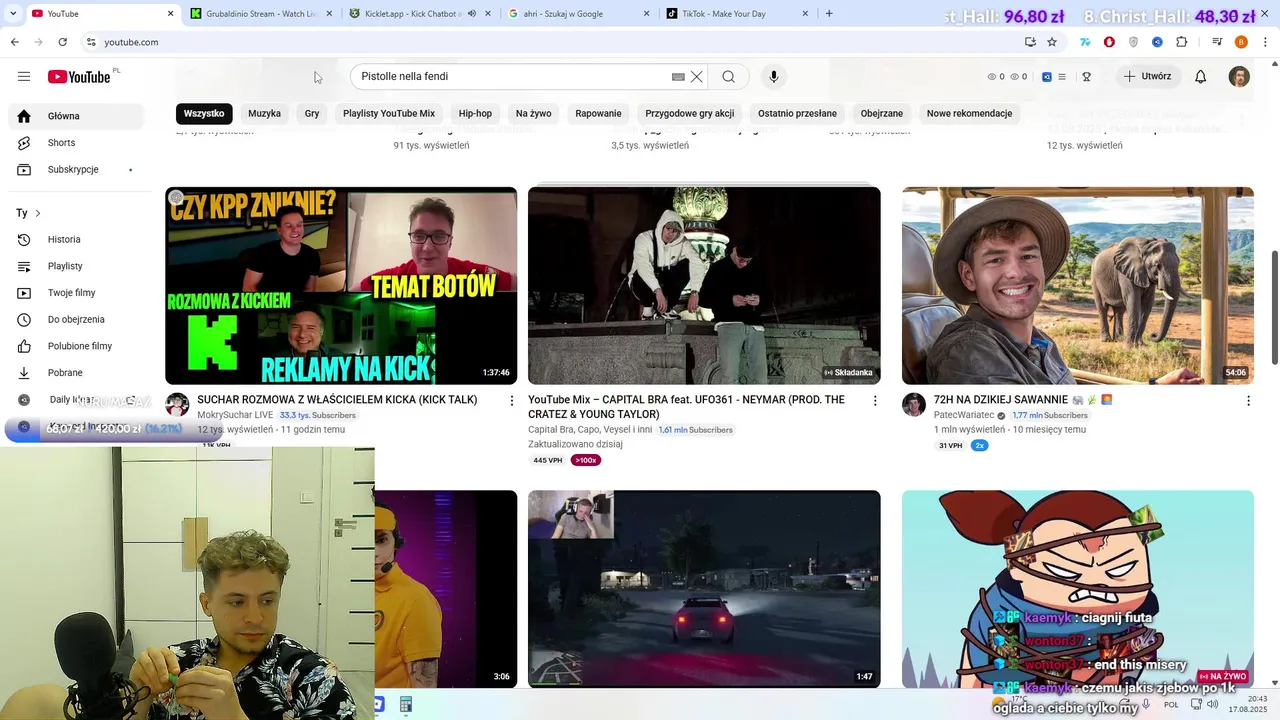Select the Wszystko filter chip
This screenshot has width=1280, height=720.
click(x=204, y=113)
